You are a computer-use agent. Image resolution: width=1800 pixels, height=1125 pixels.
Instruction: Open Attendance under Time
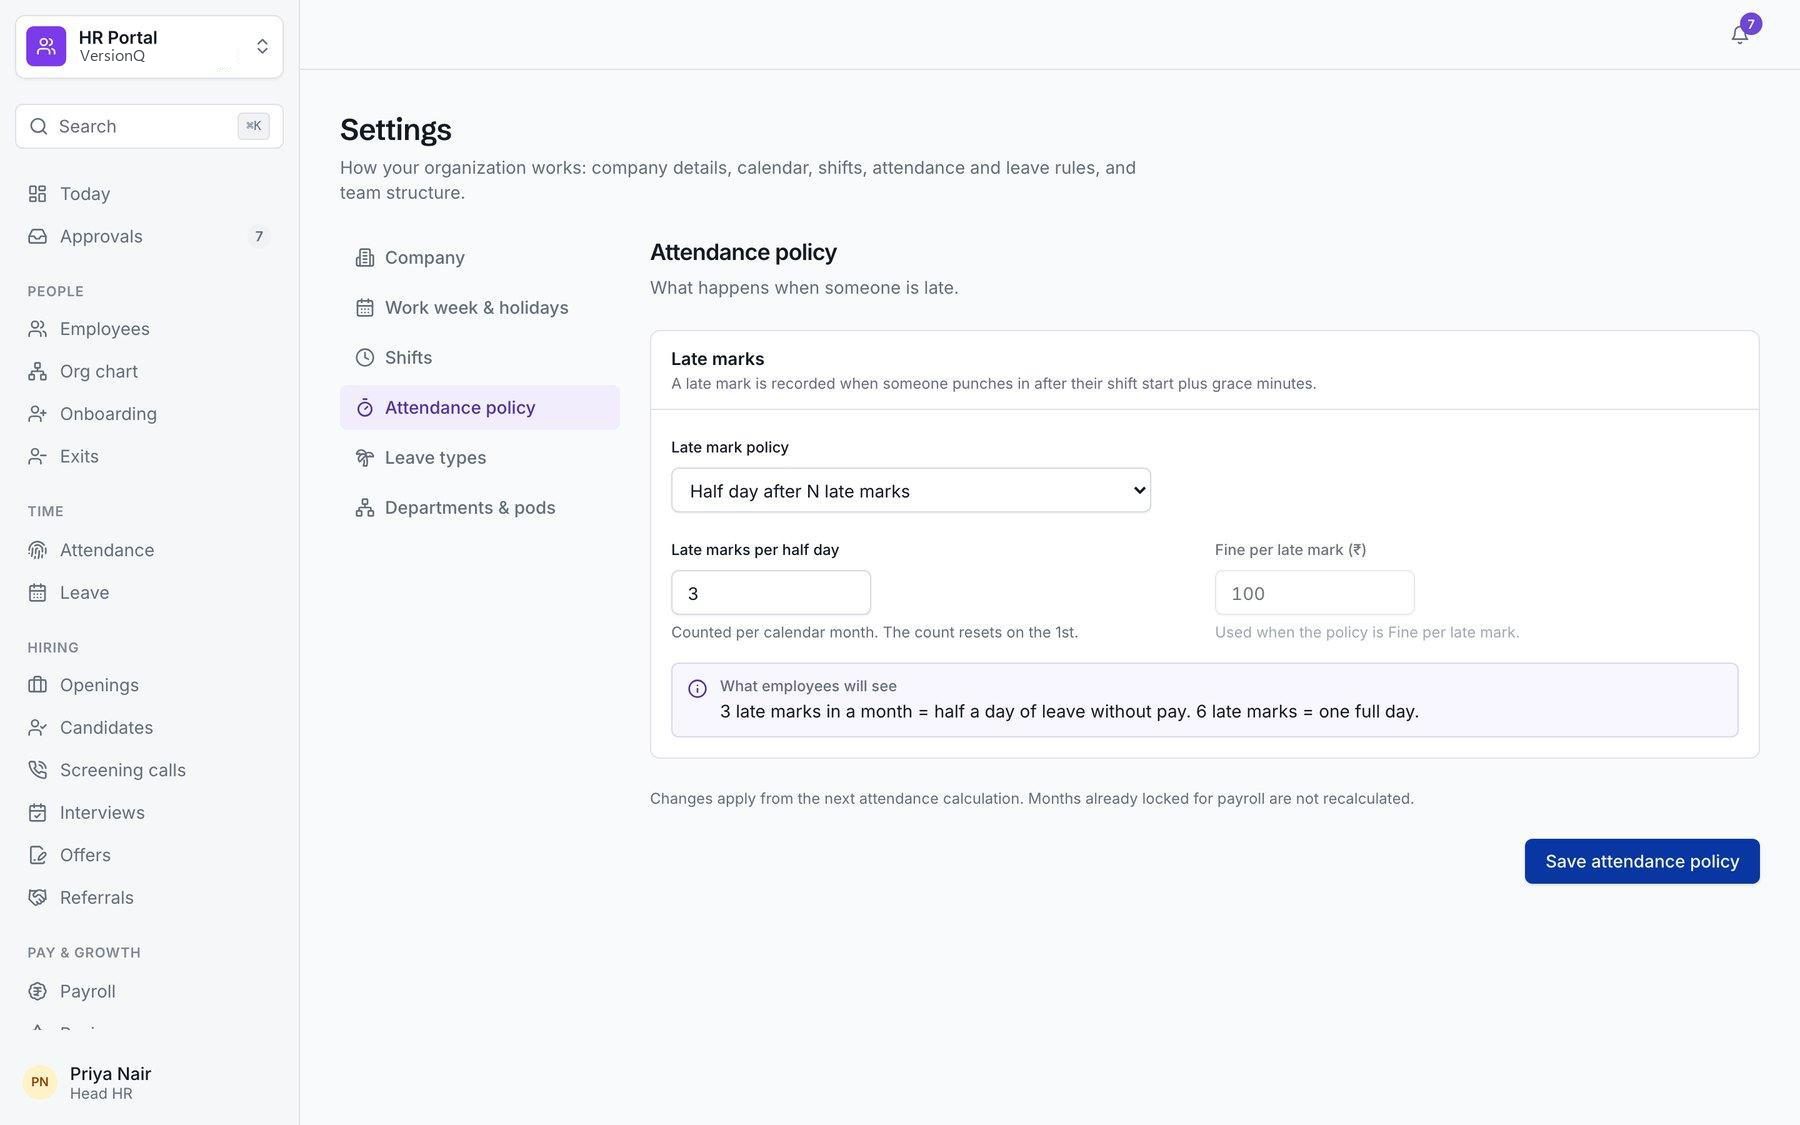click(x=149, y=550)
